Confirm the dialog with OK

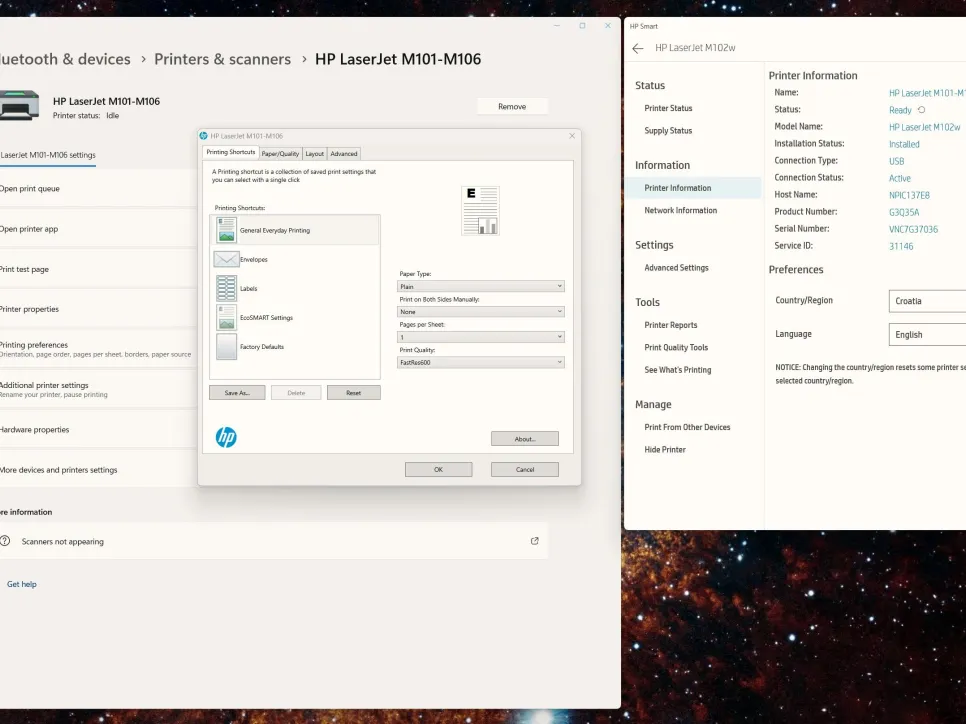pos(439,470)
